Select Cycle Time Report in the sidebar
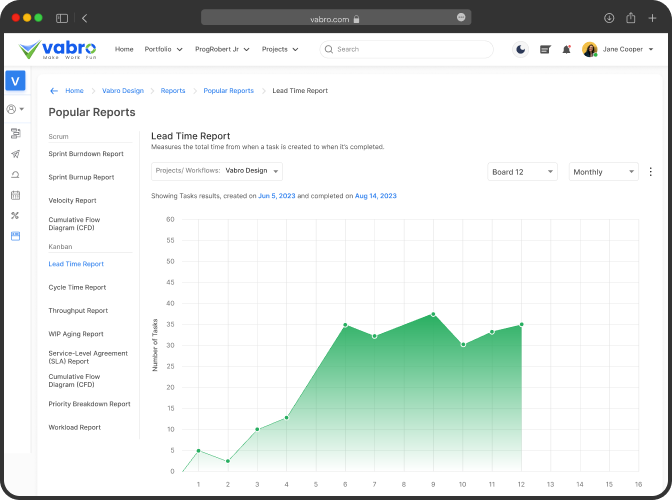Screen dimensions: 672x500 click(x=77, y=287)
